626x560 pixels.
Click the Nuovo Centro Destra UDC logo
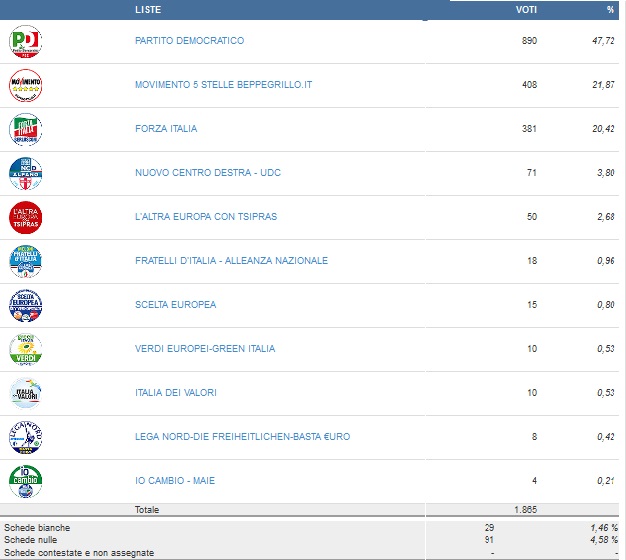(x=26, y=173)
